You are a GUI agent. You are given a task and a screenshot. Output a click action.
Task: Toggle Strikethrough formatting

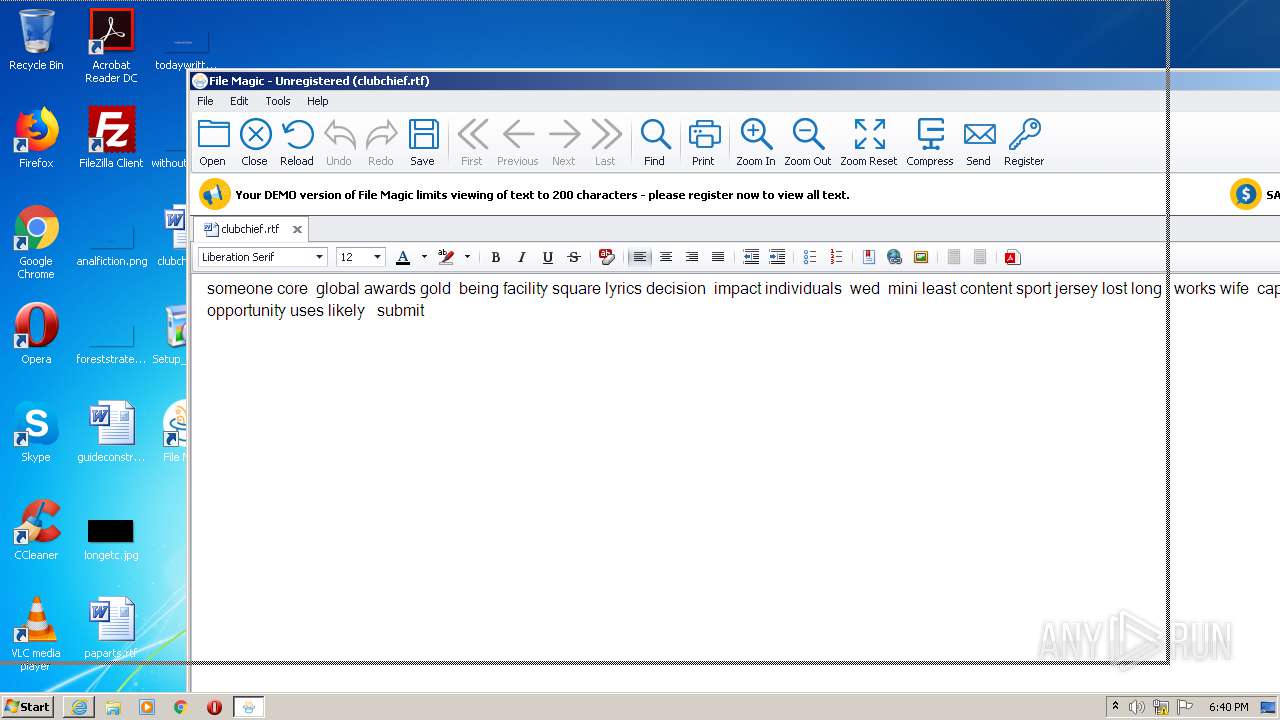point(573,257)
